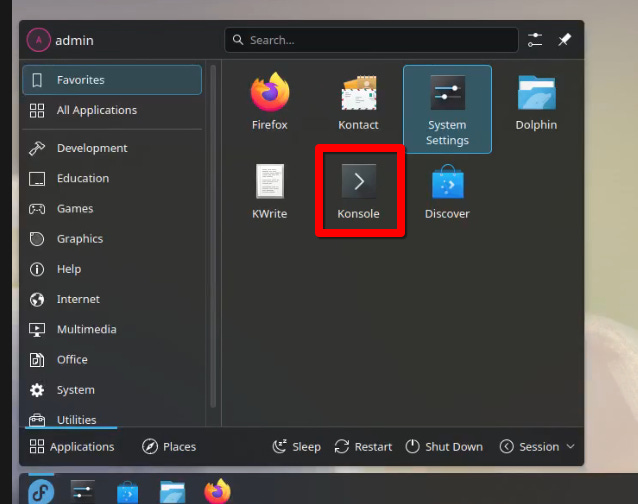
Task: Open the Games category
Action: [112, 209]
